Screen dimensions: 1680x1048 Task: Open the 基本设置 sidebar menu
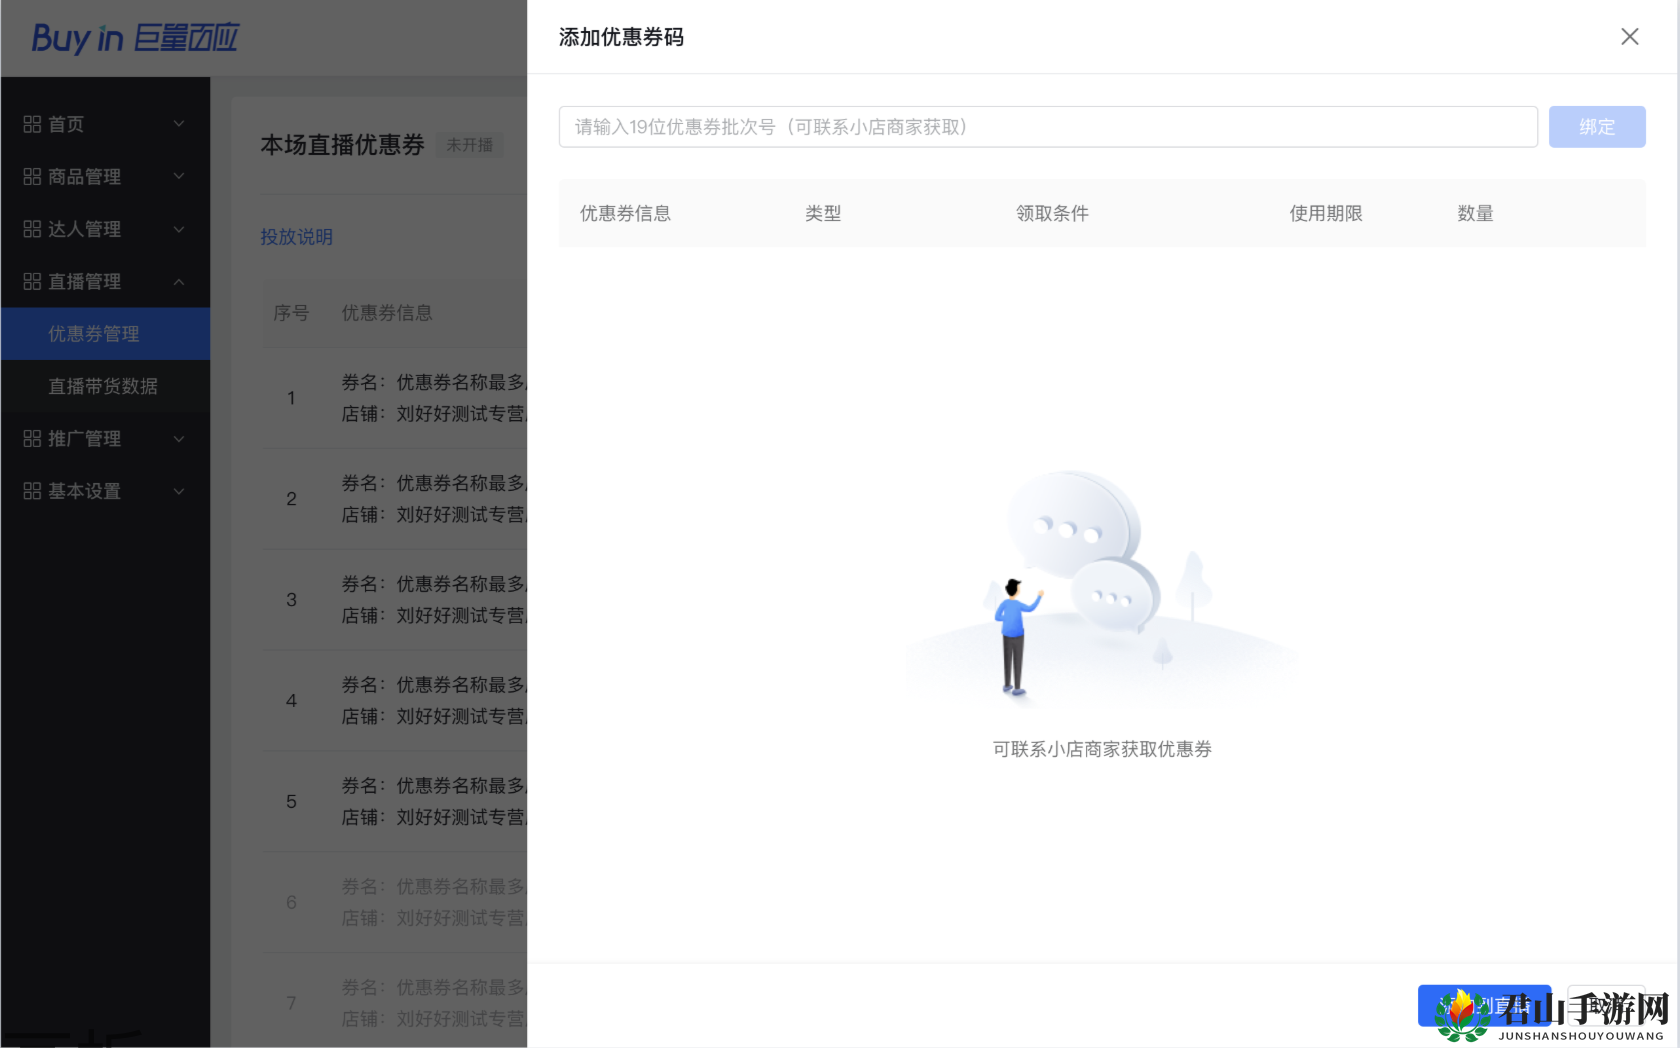pyautogui.click(x=105, y=491)
